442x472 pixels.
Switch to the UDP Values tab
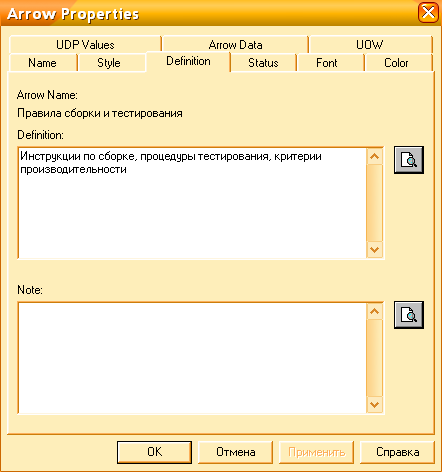(85, 45)
